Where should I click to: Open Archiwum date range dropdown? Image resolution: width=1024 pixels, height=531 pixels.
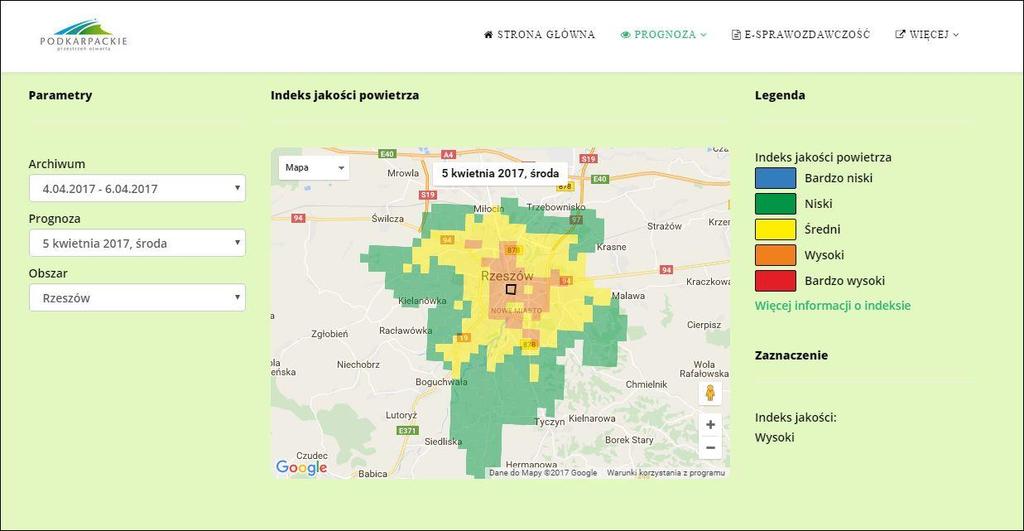click(137, 188)
